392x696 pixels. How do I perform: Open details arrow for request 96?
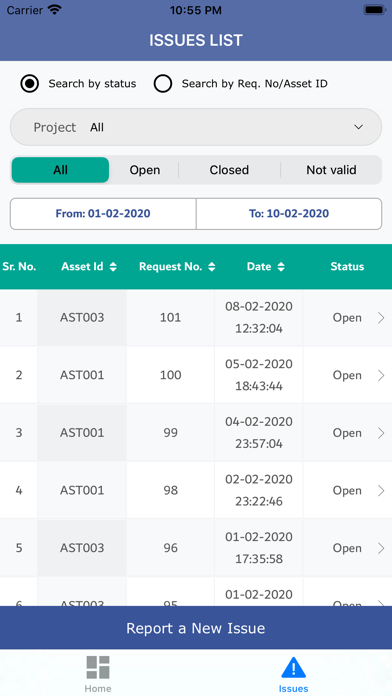click(381, 548)
